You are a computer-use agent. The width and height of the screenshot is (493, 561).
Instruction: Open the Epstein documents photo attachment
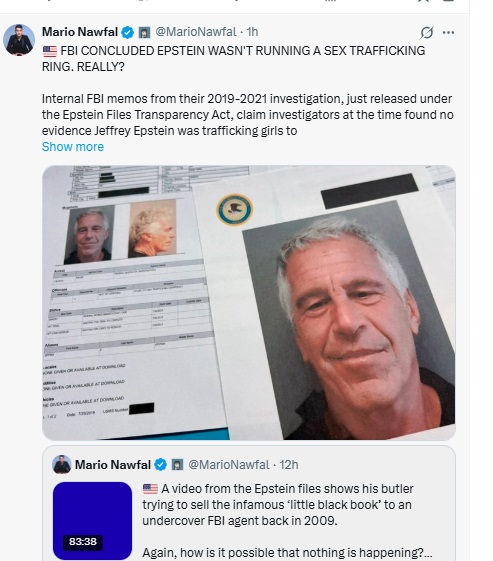tap(249, 303)
